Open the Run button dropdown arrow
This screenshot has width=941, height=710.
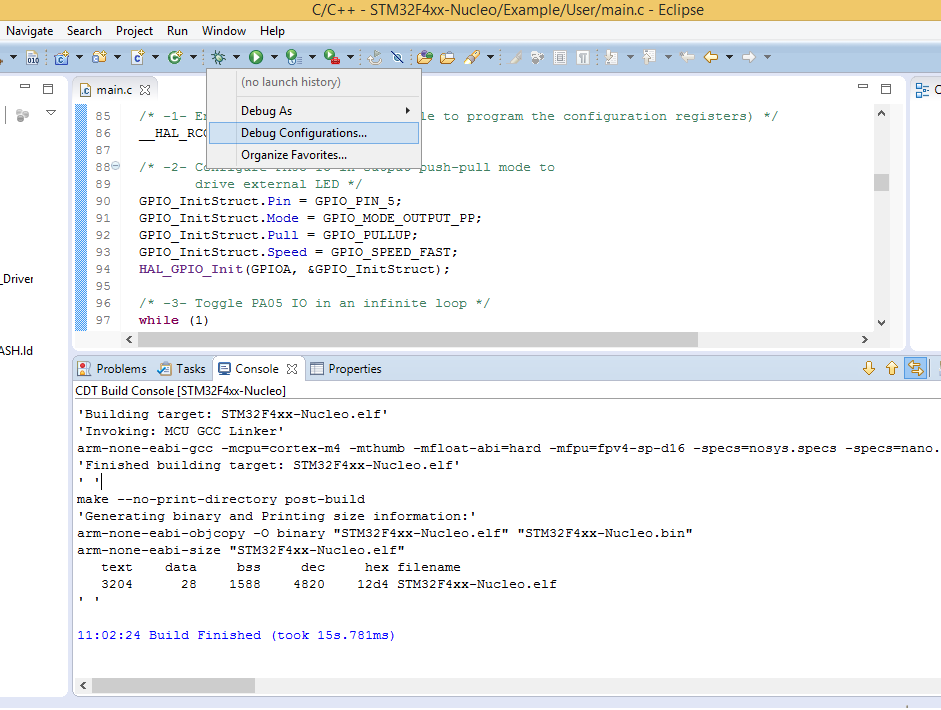pyautogui.click(x=274, y=58)
